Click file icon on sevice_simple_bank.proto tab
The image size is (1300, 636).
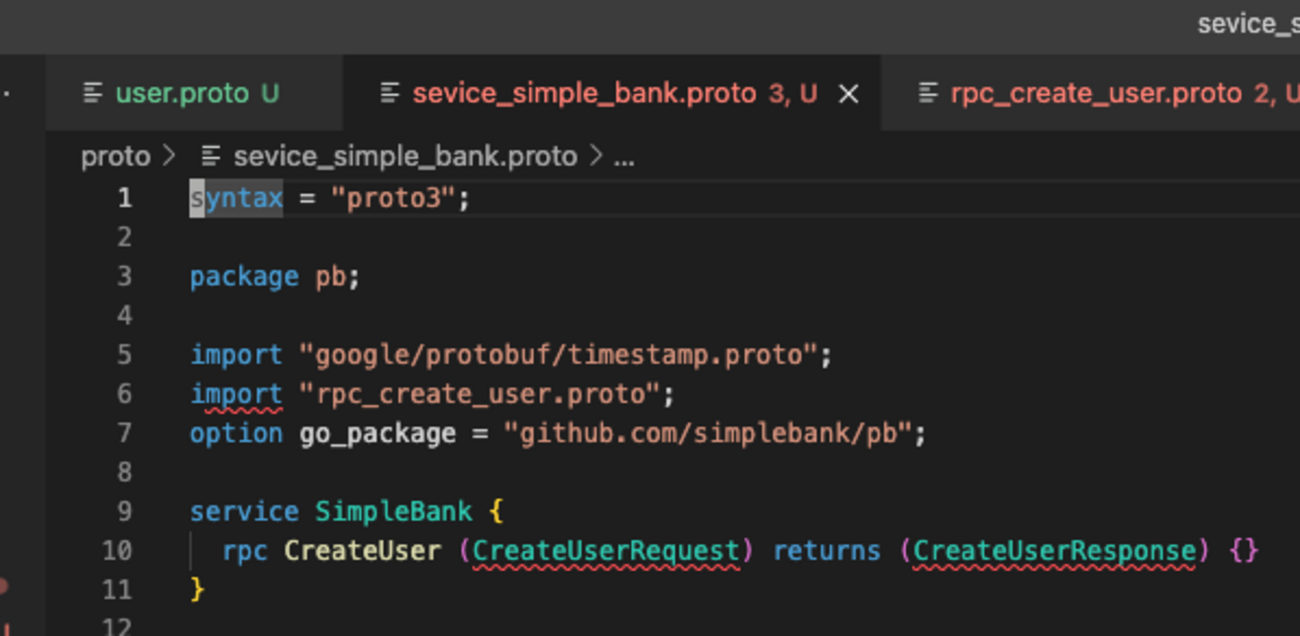point(390,94)
